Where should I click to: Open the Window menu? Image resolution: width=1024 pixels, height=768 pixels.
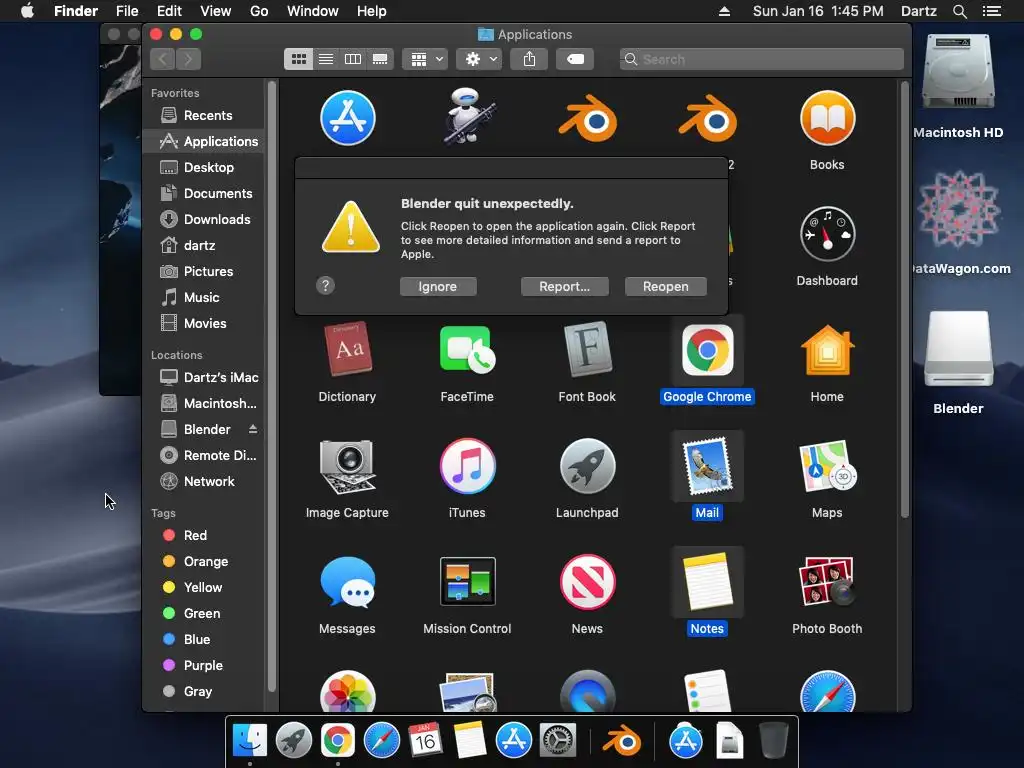click(313, 11)
